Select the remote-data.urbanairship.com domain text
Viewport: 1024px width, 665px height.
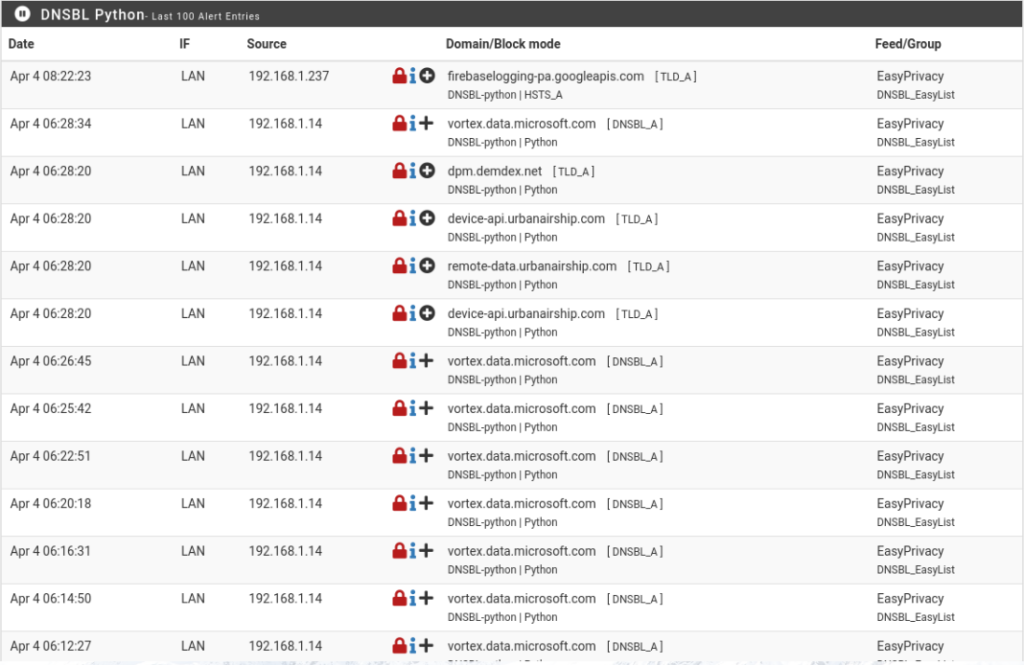(x=532, y=266)
